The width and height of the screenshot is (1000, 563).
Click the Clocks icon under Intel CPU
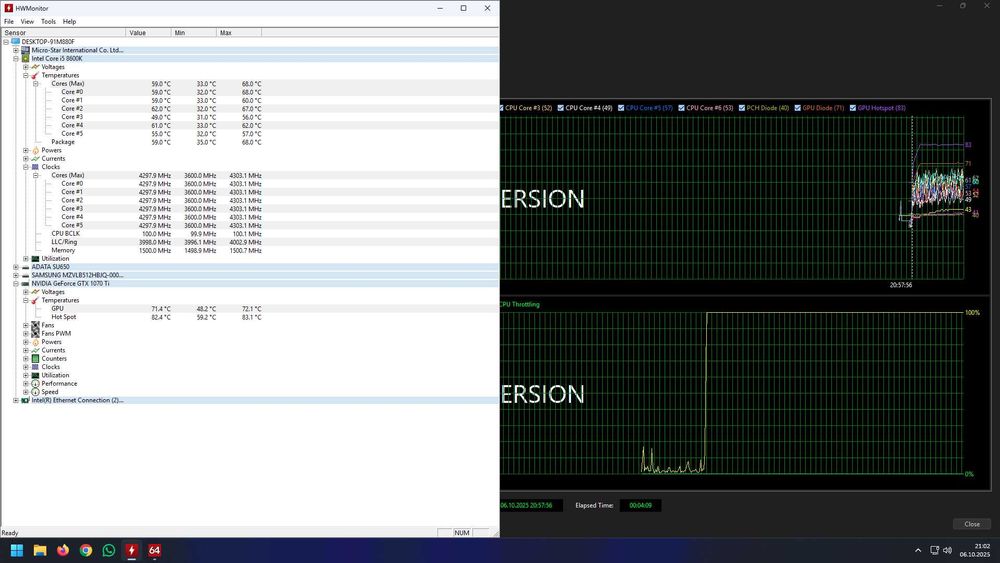coord(36,167)
